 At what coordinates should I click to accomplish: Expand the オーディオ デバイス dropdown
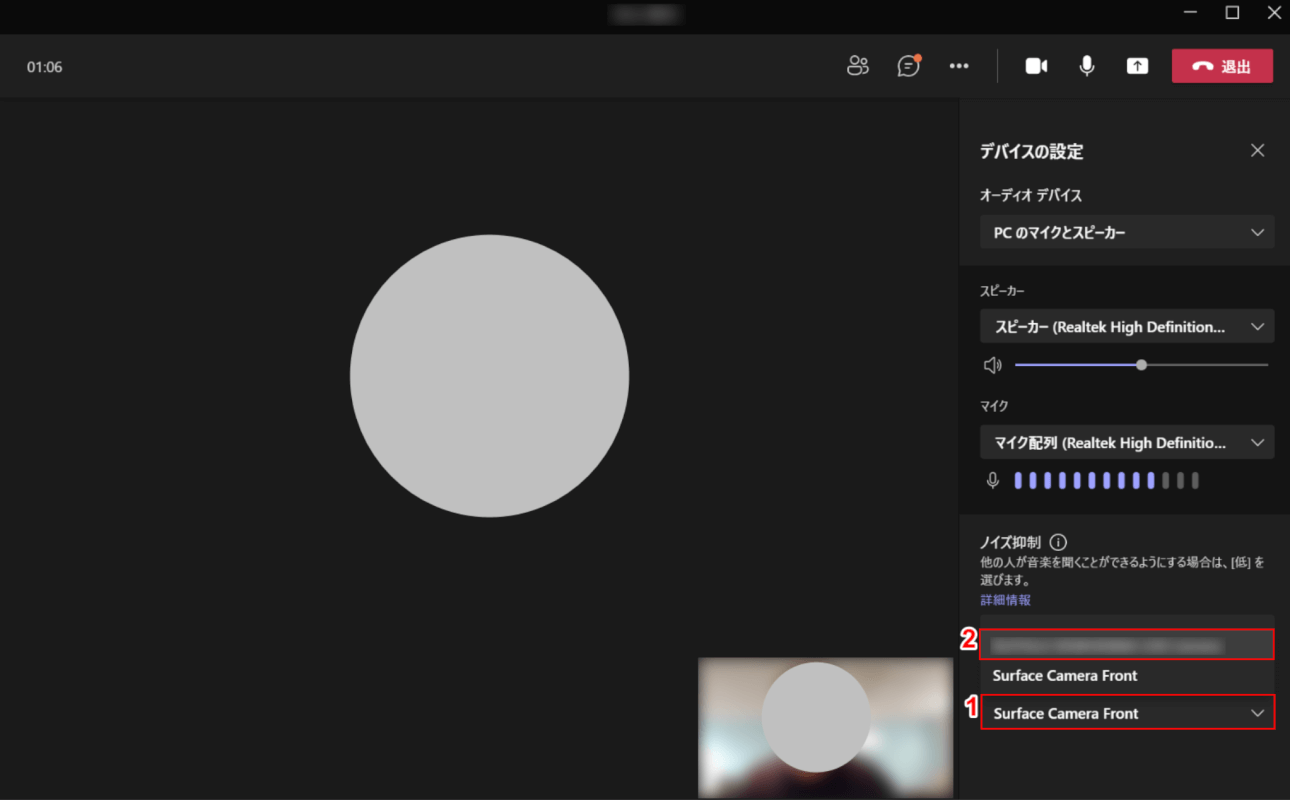1127,232
